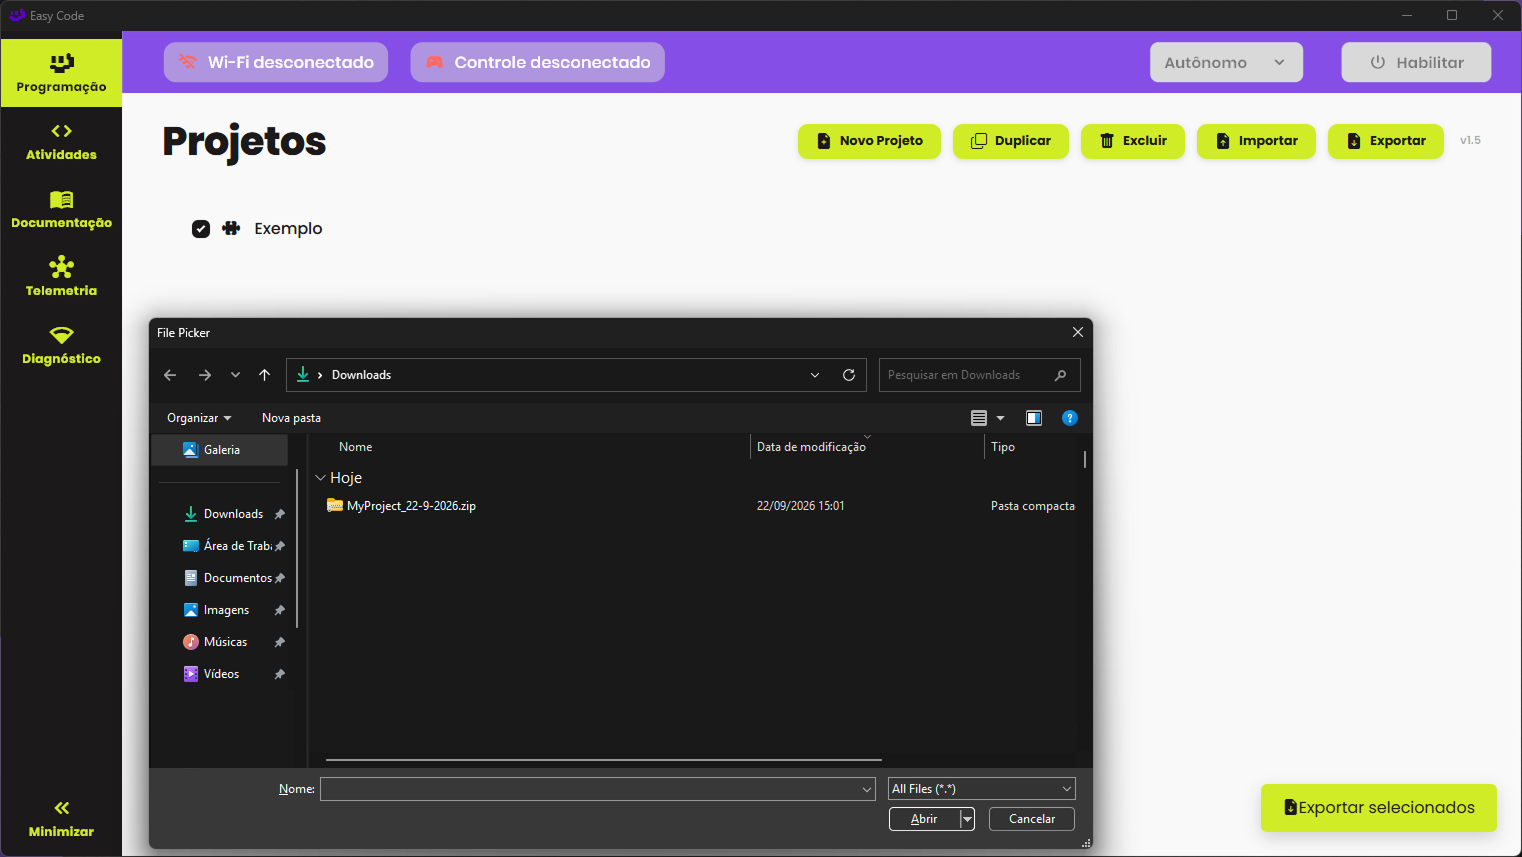
Task: Open the view options dropdown arrow
Action: pos(1000,418)
